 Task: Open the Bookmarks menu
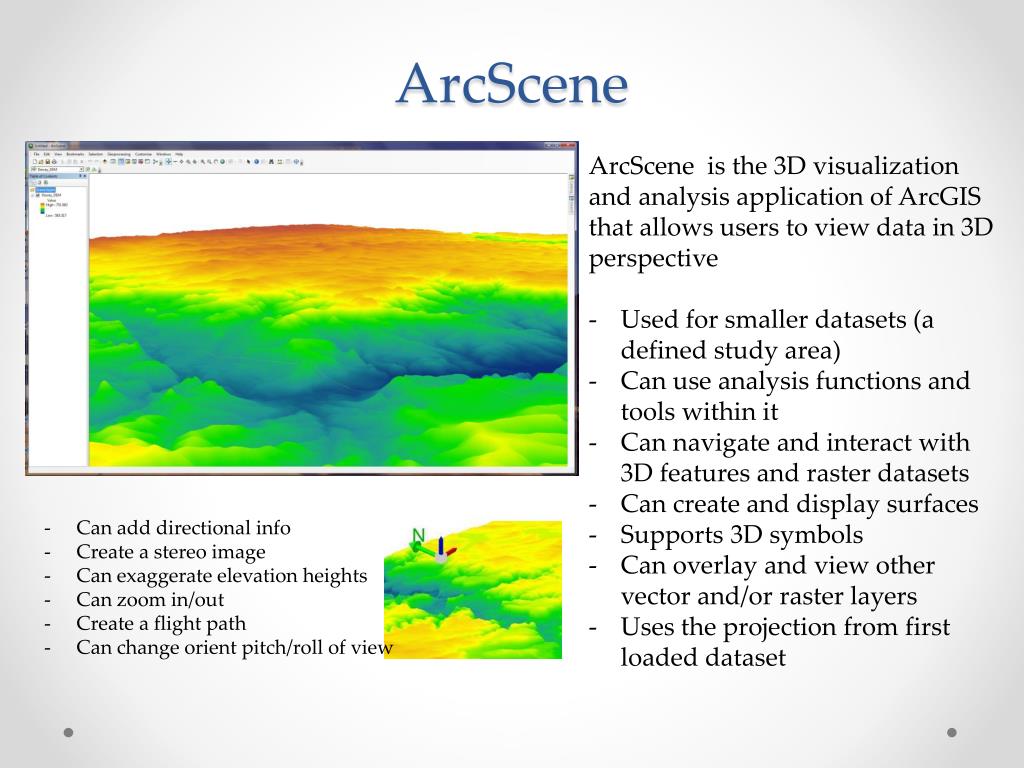[x=75, y=154]
